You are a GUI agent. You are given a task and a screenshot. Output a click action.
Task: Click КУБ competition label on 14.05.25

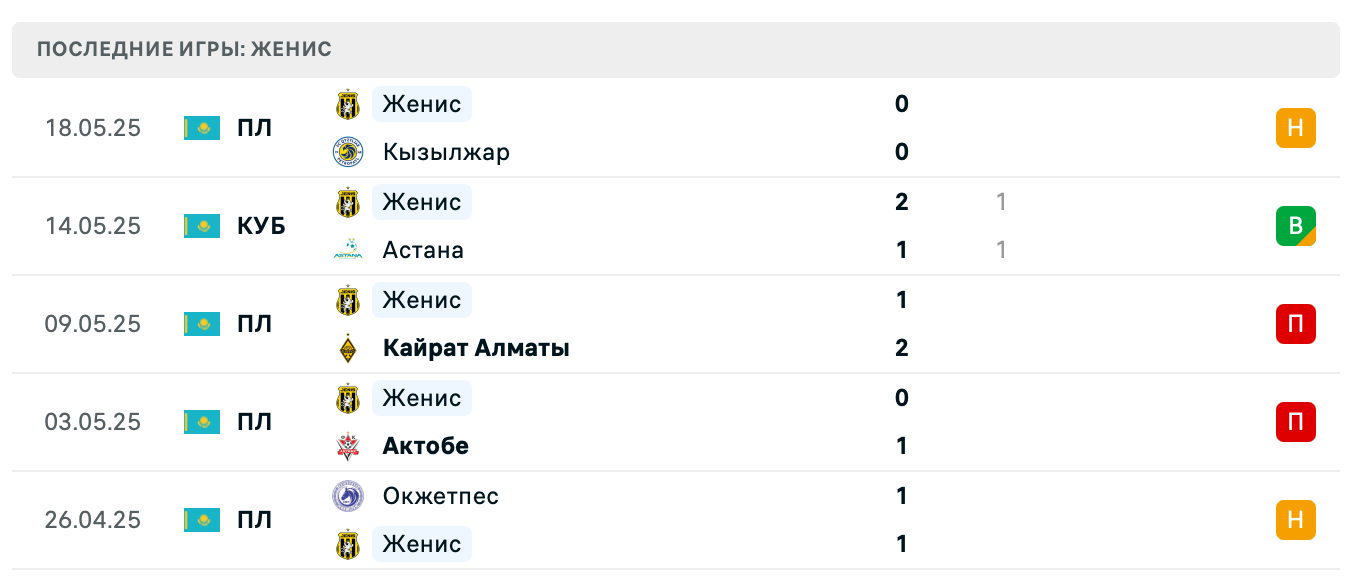pyautogui.click(x=261, y=226)
